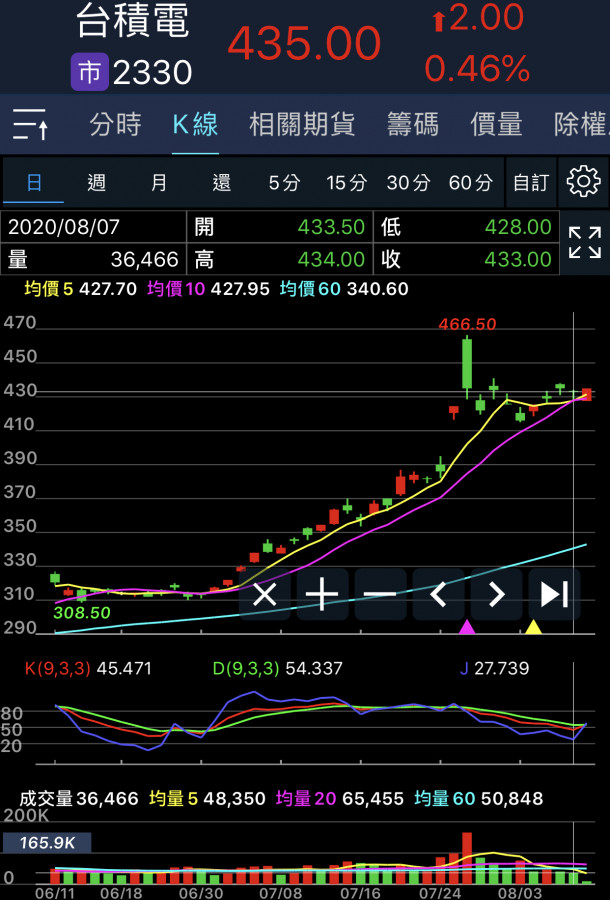Image resolution: width=610 pixels, height=900 pixels.
Task: Open the chart settings gear icon
Action: click(x=583, y=182)
